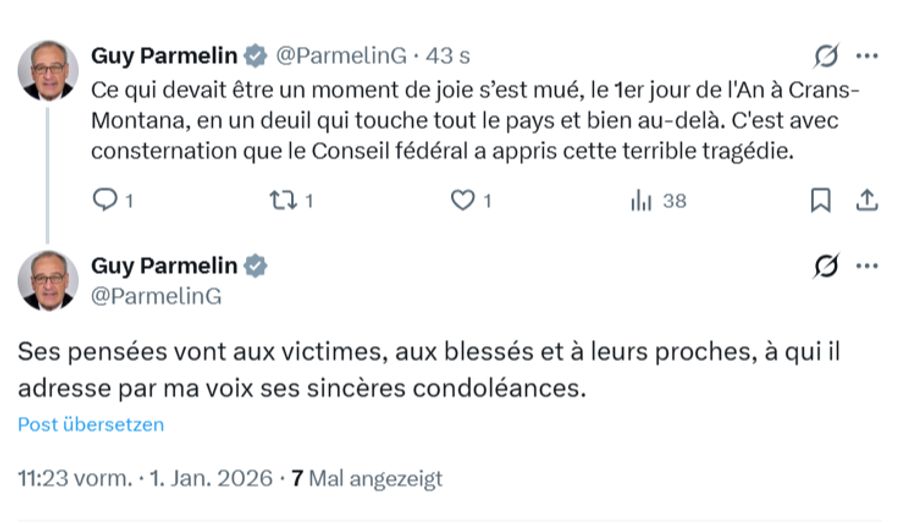Click the Guy Parmelin name on the second post
Screen dimensions: 900x526
[x=165, y=266]
